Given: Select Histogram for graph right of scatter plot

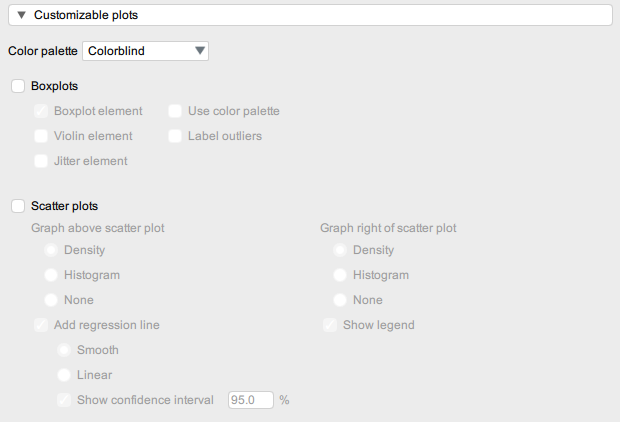Looking at the screenshot, I should click(340, 275).
